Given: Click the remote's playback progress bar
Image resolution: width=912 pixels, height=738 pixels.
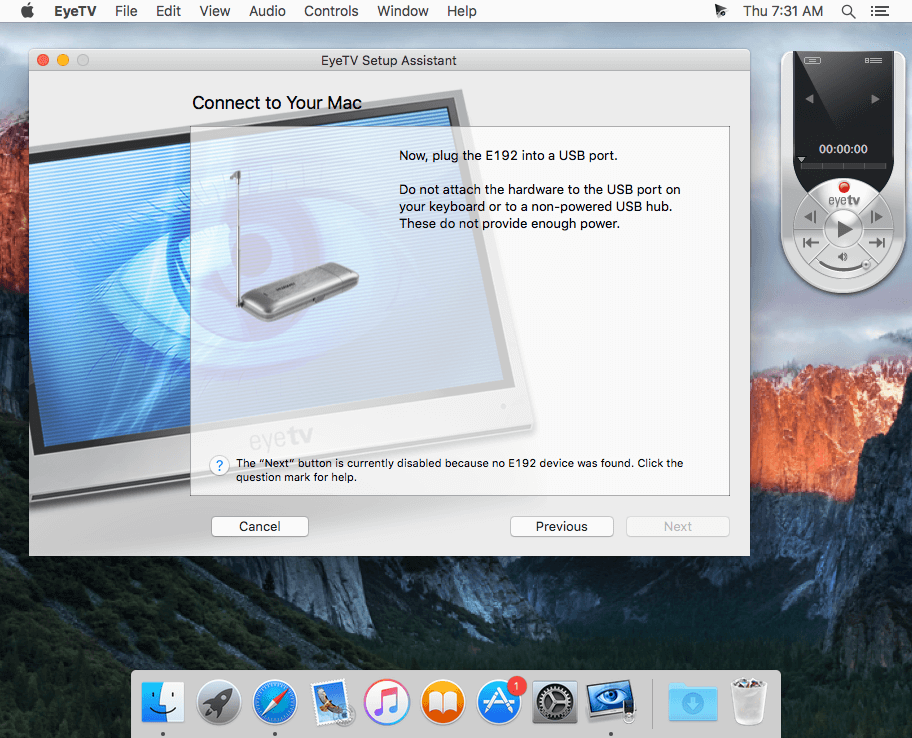Looking at the screenshot, I should click(x=843, y=165).
